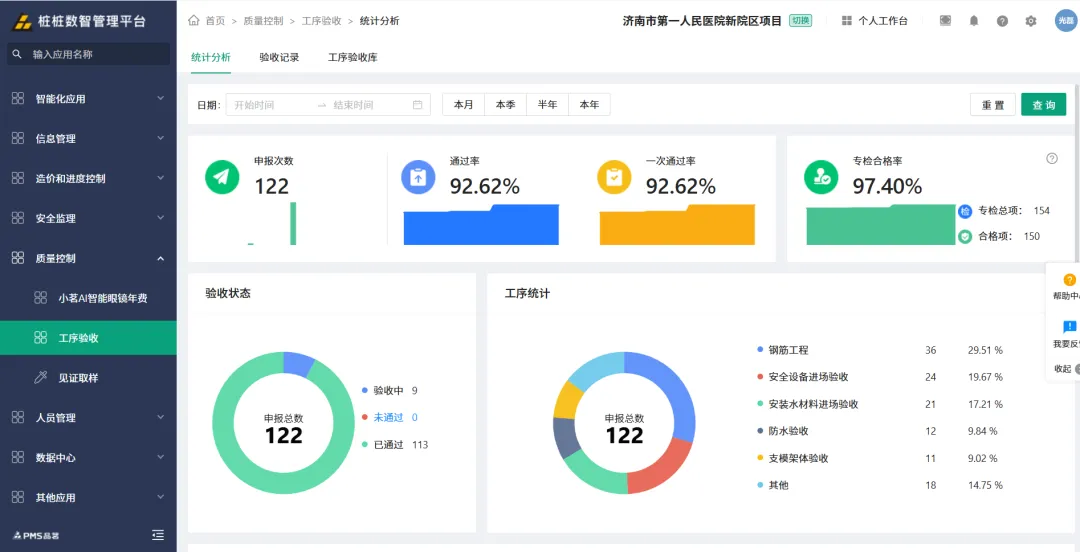Click the 安全监理 grid icon
Screen dimensions: 1080x552
(x=18, y=218)
